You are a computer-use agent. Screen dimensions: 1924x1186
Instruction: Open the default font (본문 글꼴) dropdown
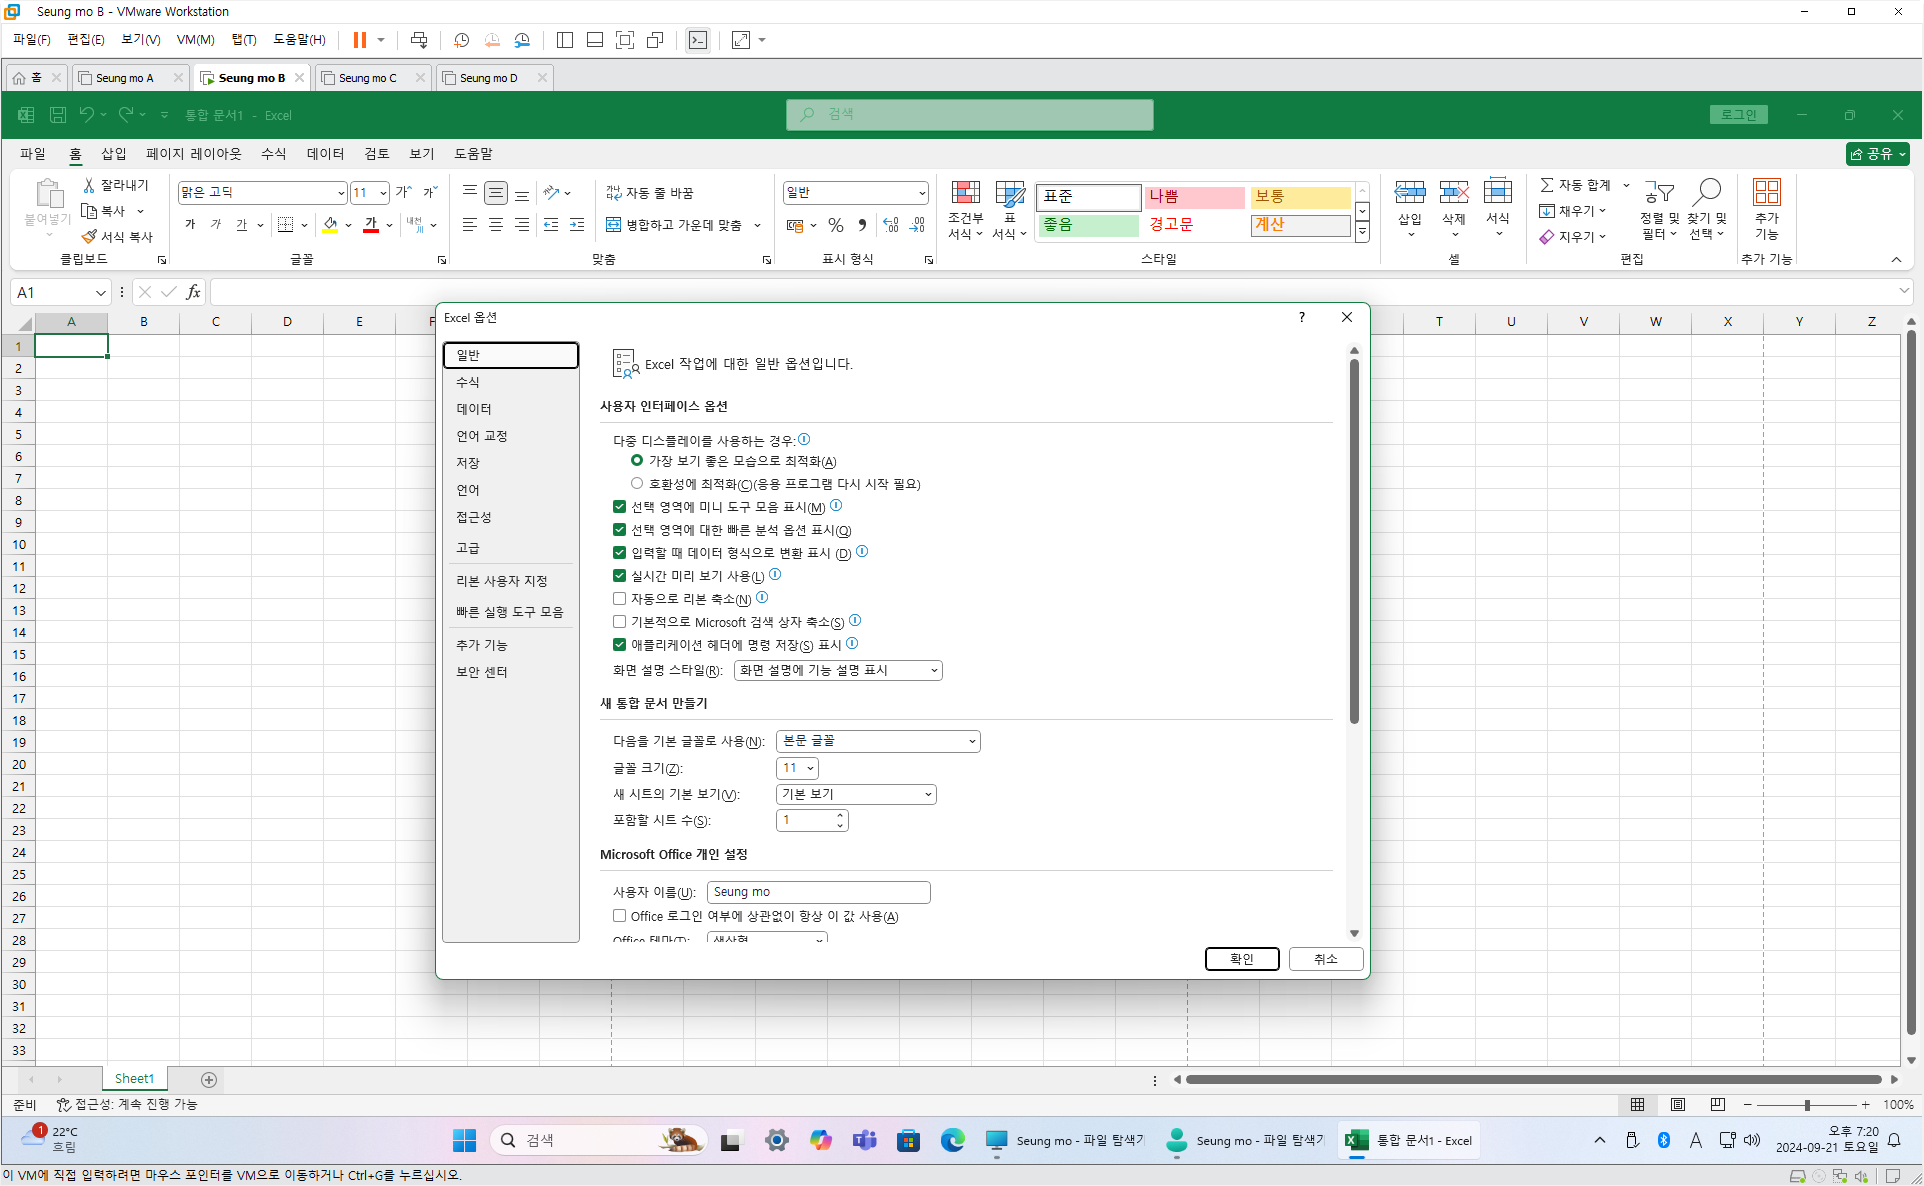point(972,741)
